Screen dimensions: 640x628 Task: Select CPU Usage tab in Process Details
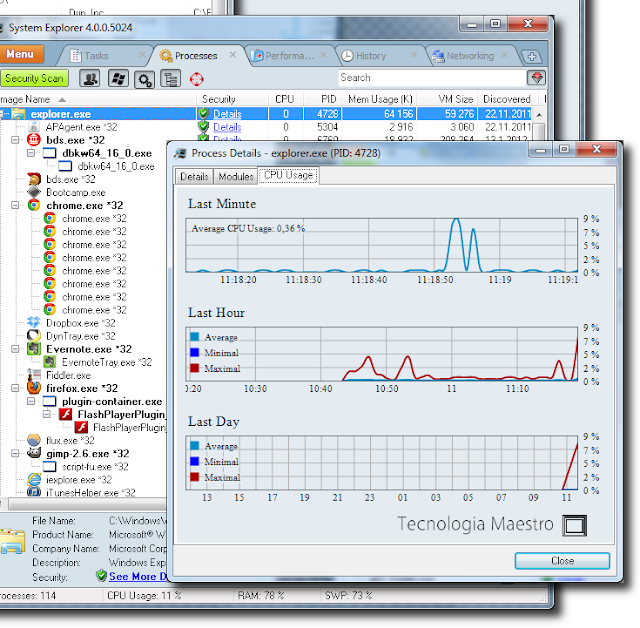(x=288, y=175)
